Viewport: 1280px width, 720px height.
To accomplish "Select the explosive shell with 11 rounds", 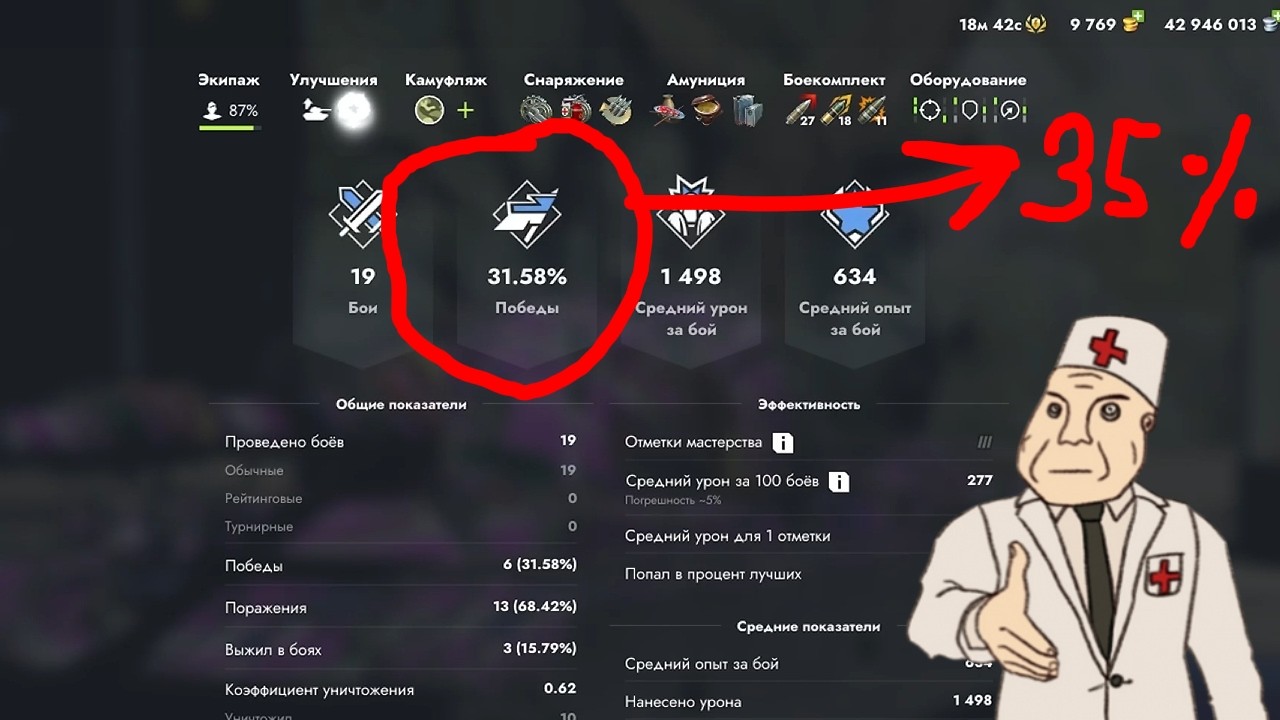I will [x=872, y=110].
